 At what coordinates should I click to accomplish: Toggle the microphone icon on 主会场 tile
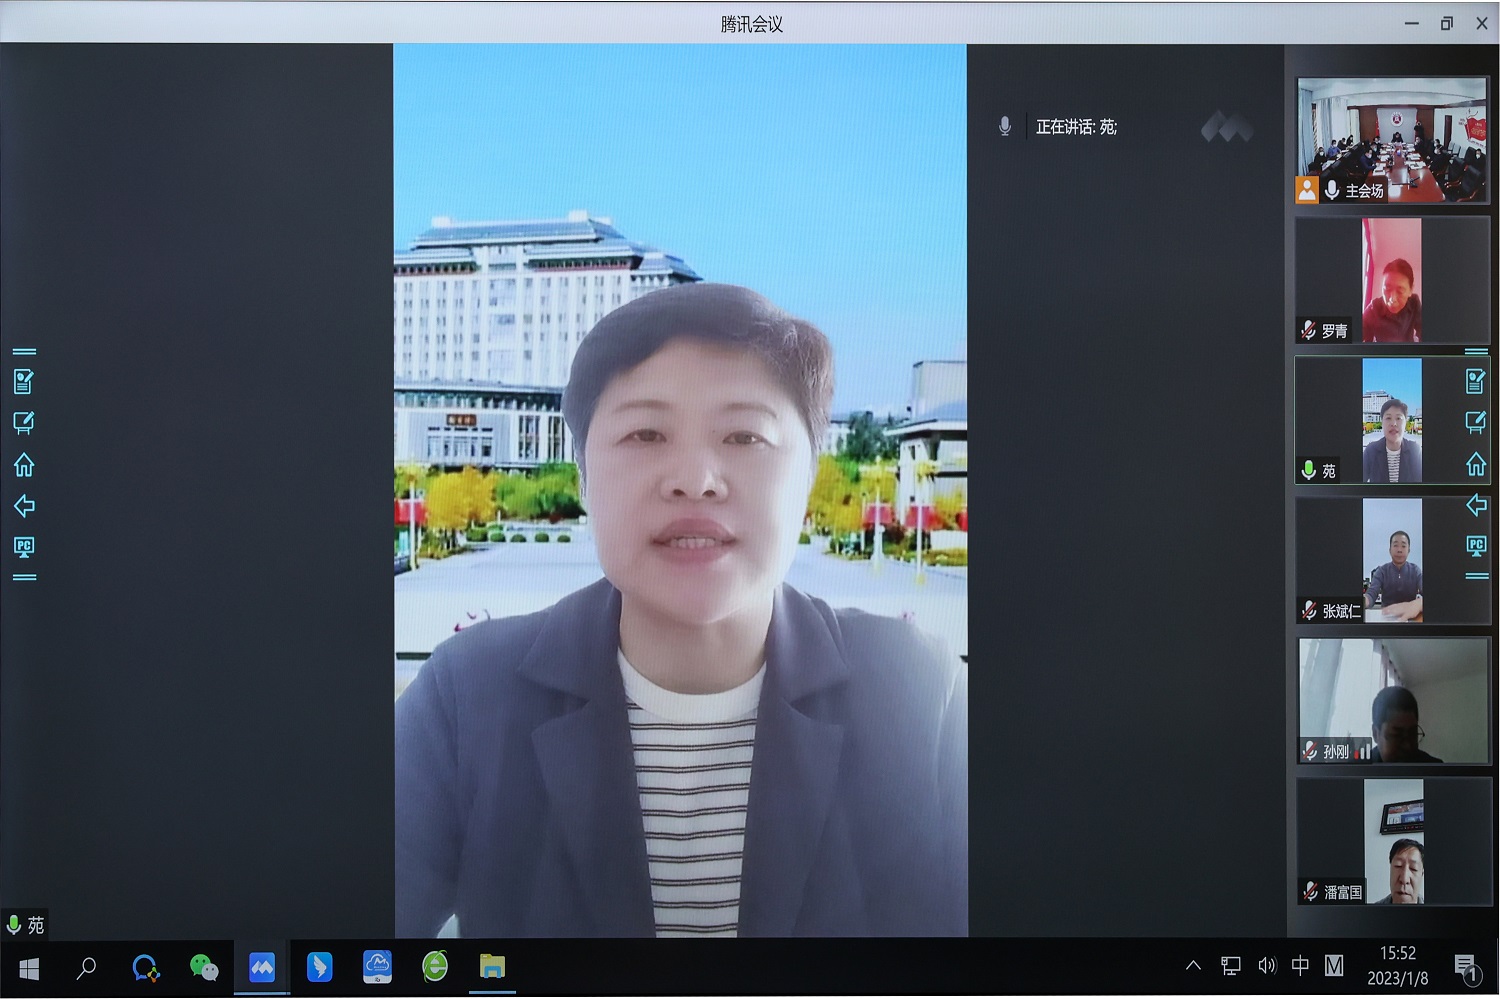[1332, 190]
